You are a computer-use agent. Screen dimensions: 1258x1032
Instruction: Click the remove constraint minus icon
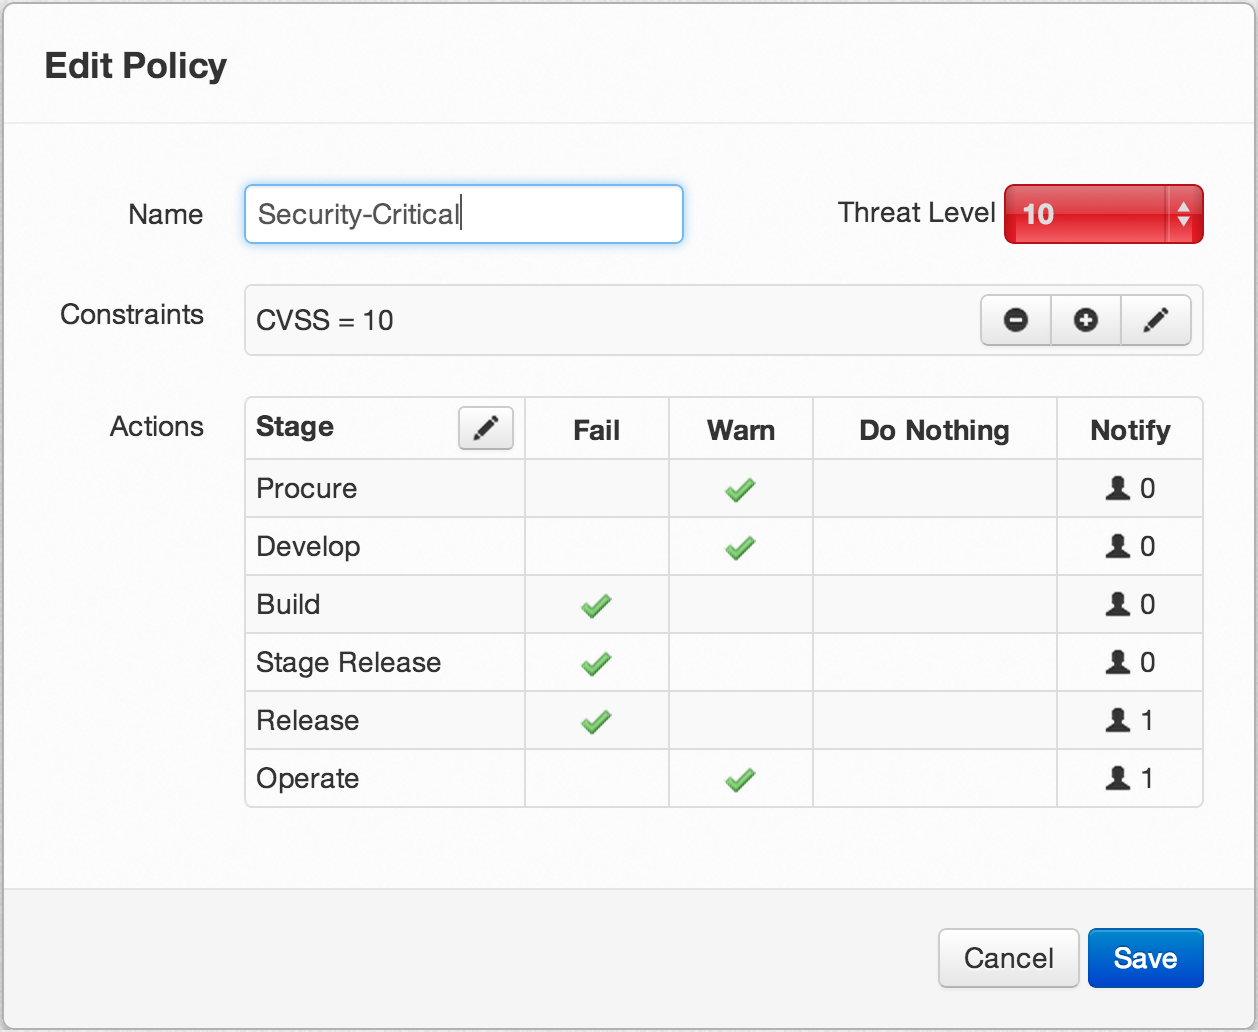pos(1016,320)
